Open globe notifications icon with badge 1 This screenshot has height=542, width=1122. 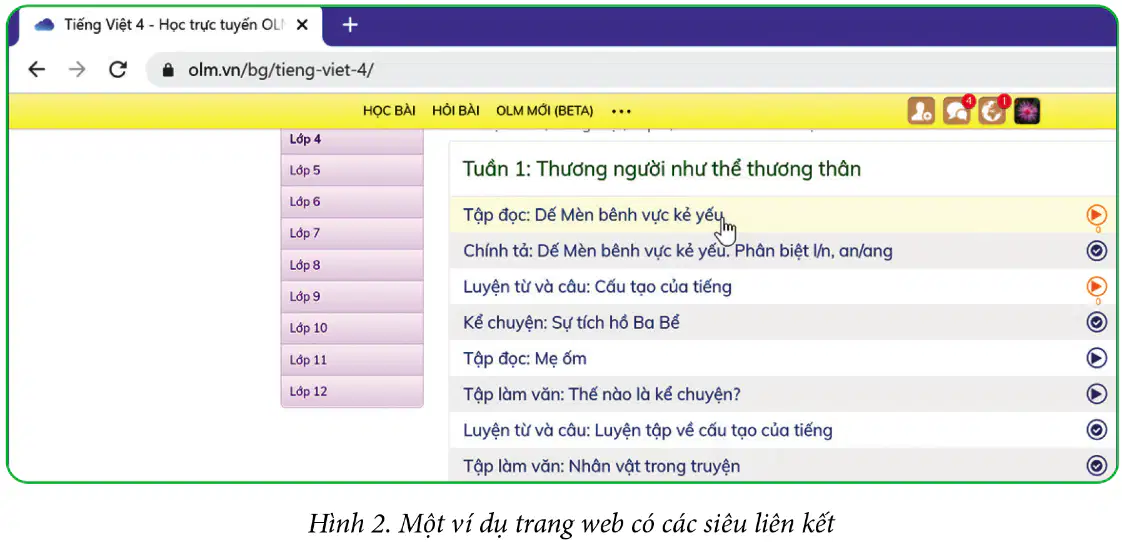(992, 111)
